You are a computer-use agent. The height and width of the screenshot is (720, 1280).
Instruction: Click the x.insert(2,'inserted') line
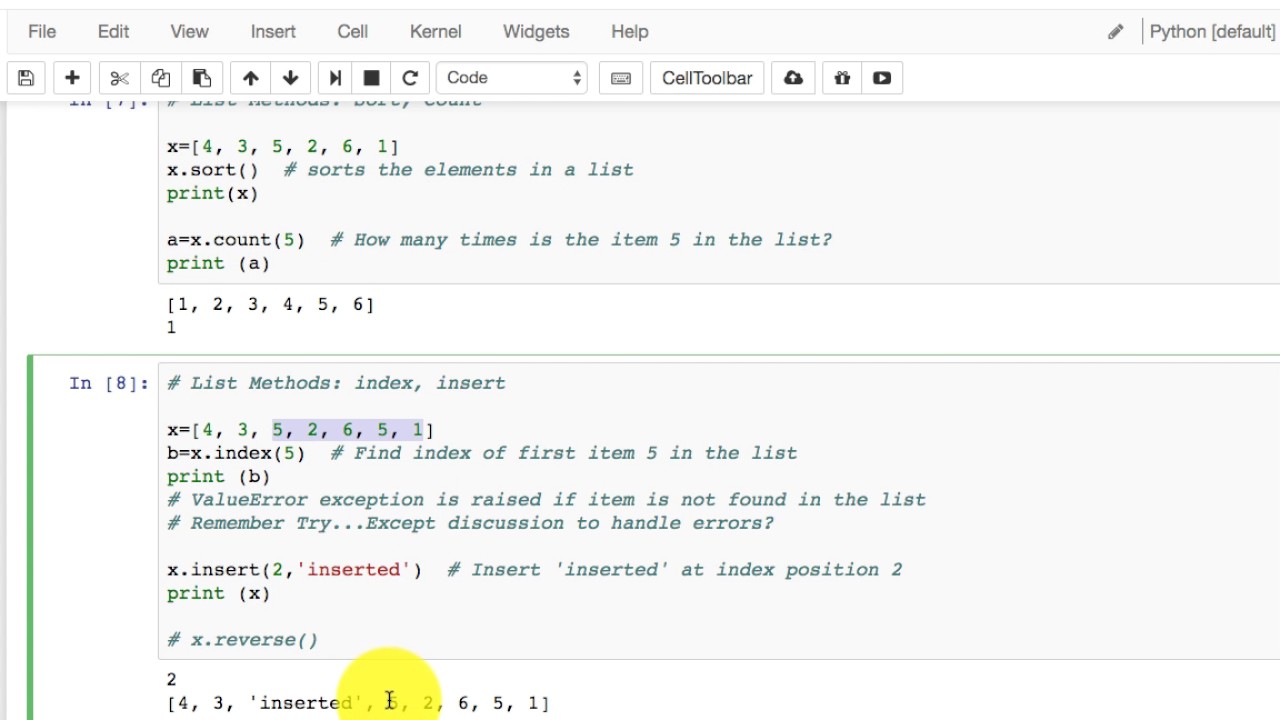(x=534, y=570)
